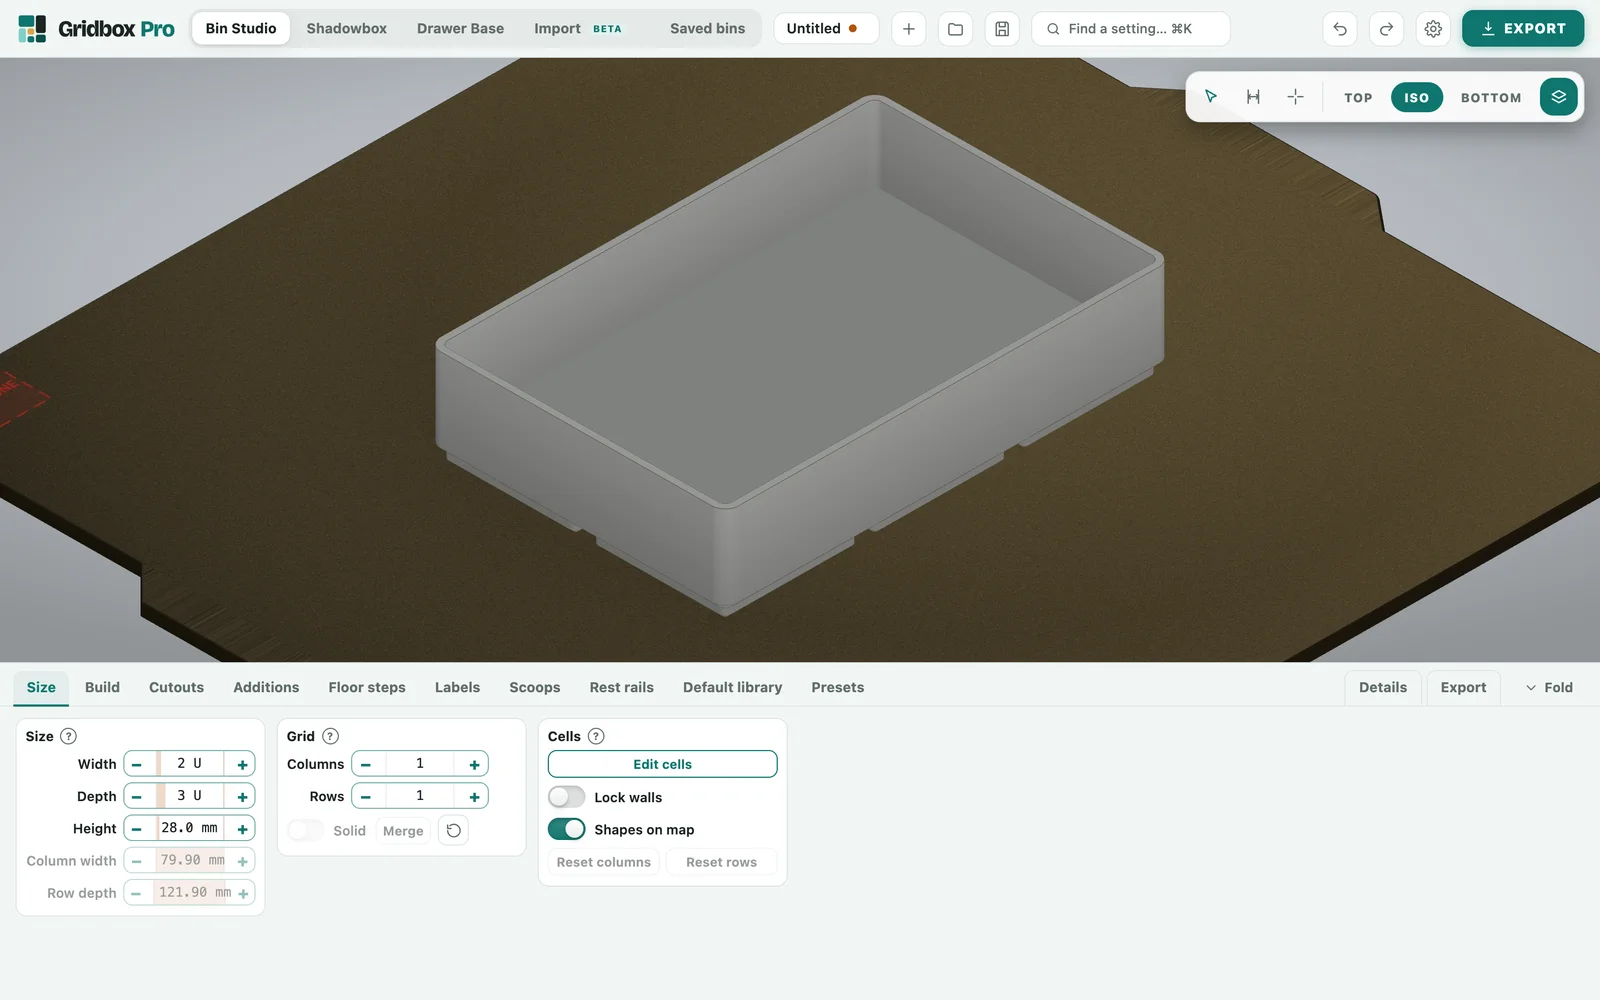1600x1000 pixels.
Task: Click the Merge button
Action: coord(403,830)
